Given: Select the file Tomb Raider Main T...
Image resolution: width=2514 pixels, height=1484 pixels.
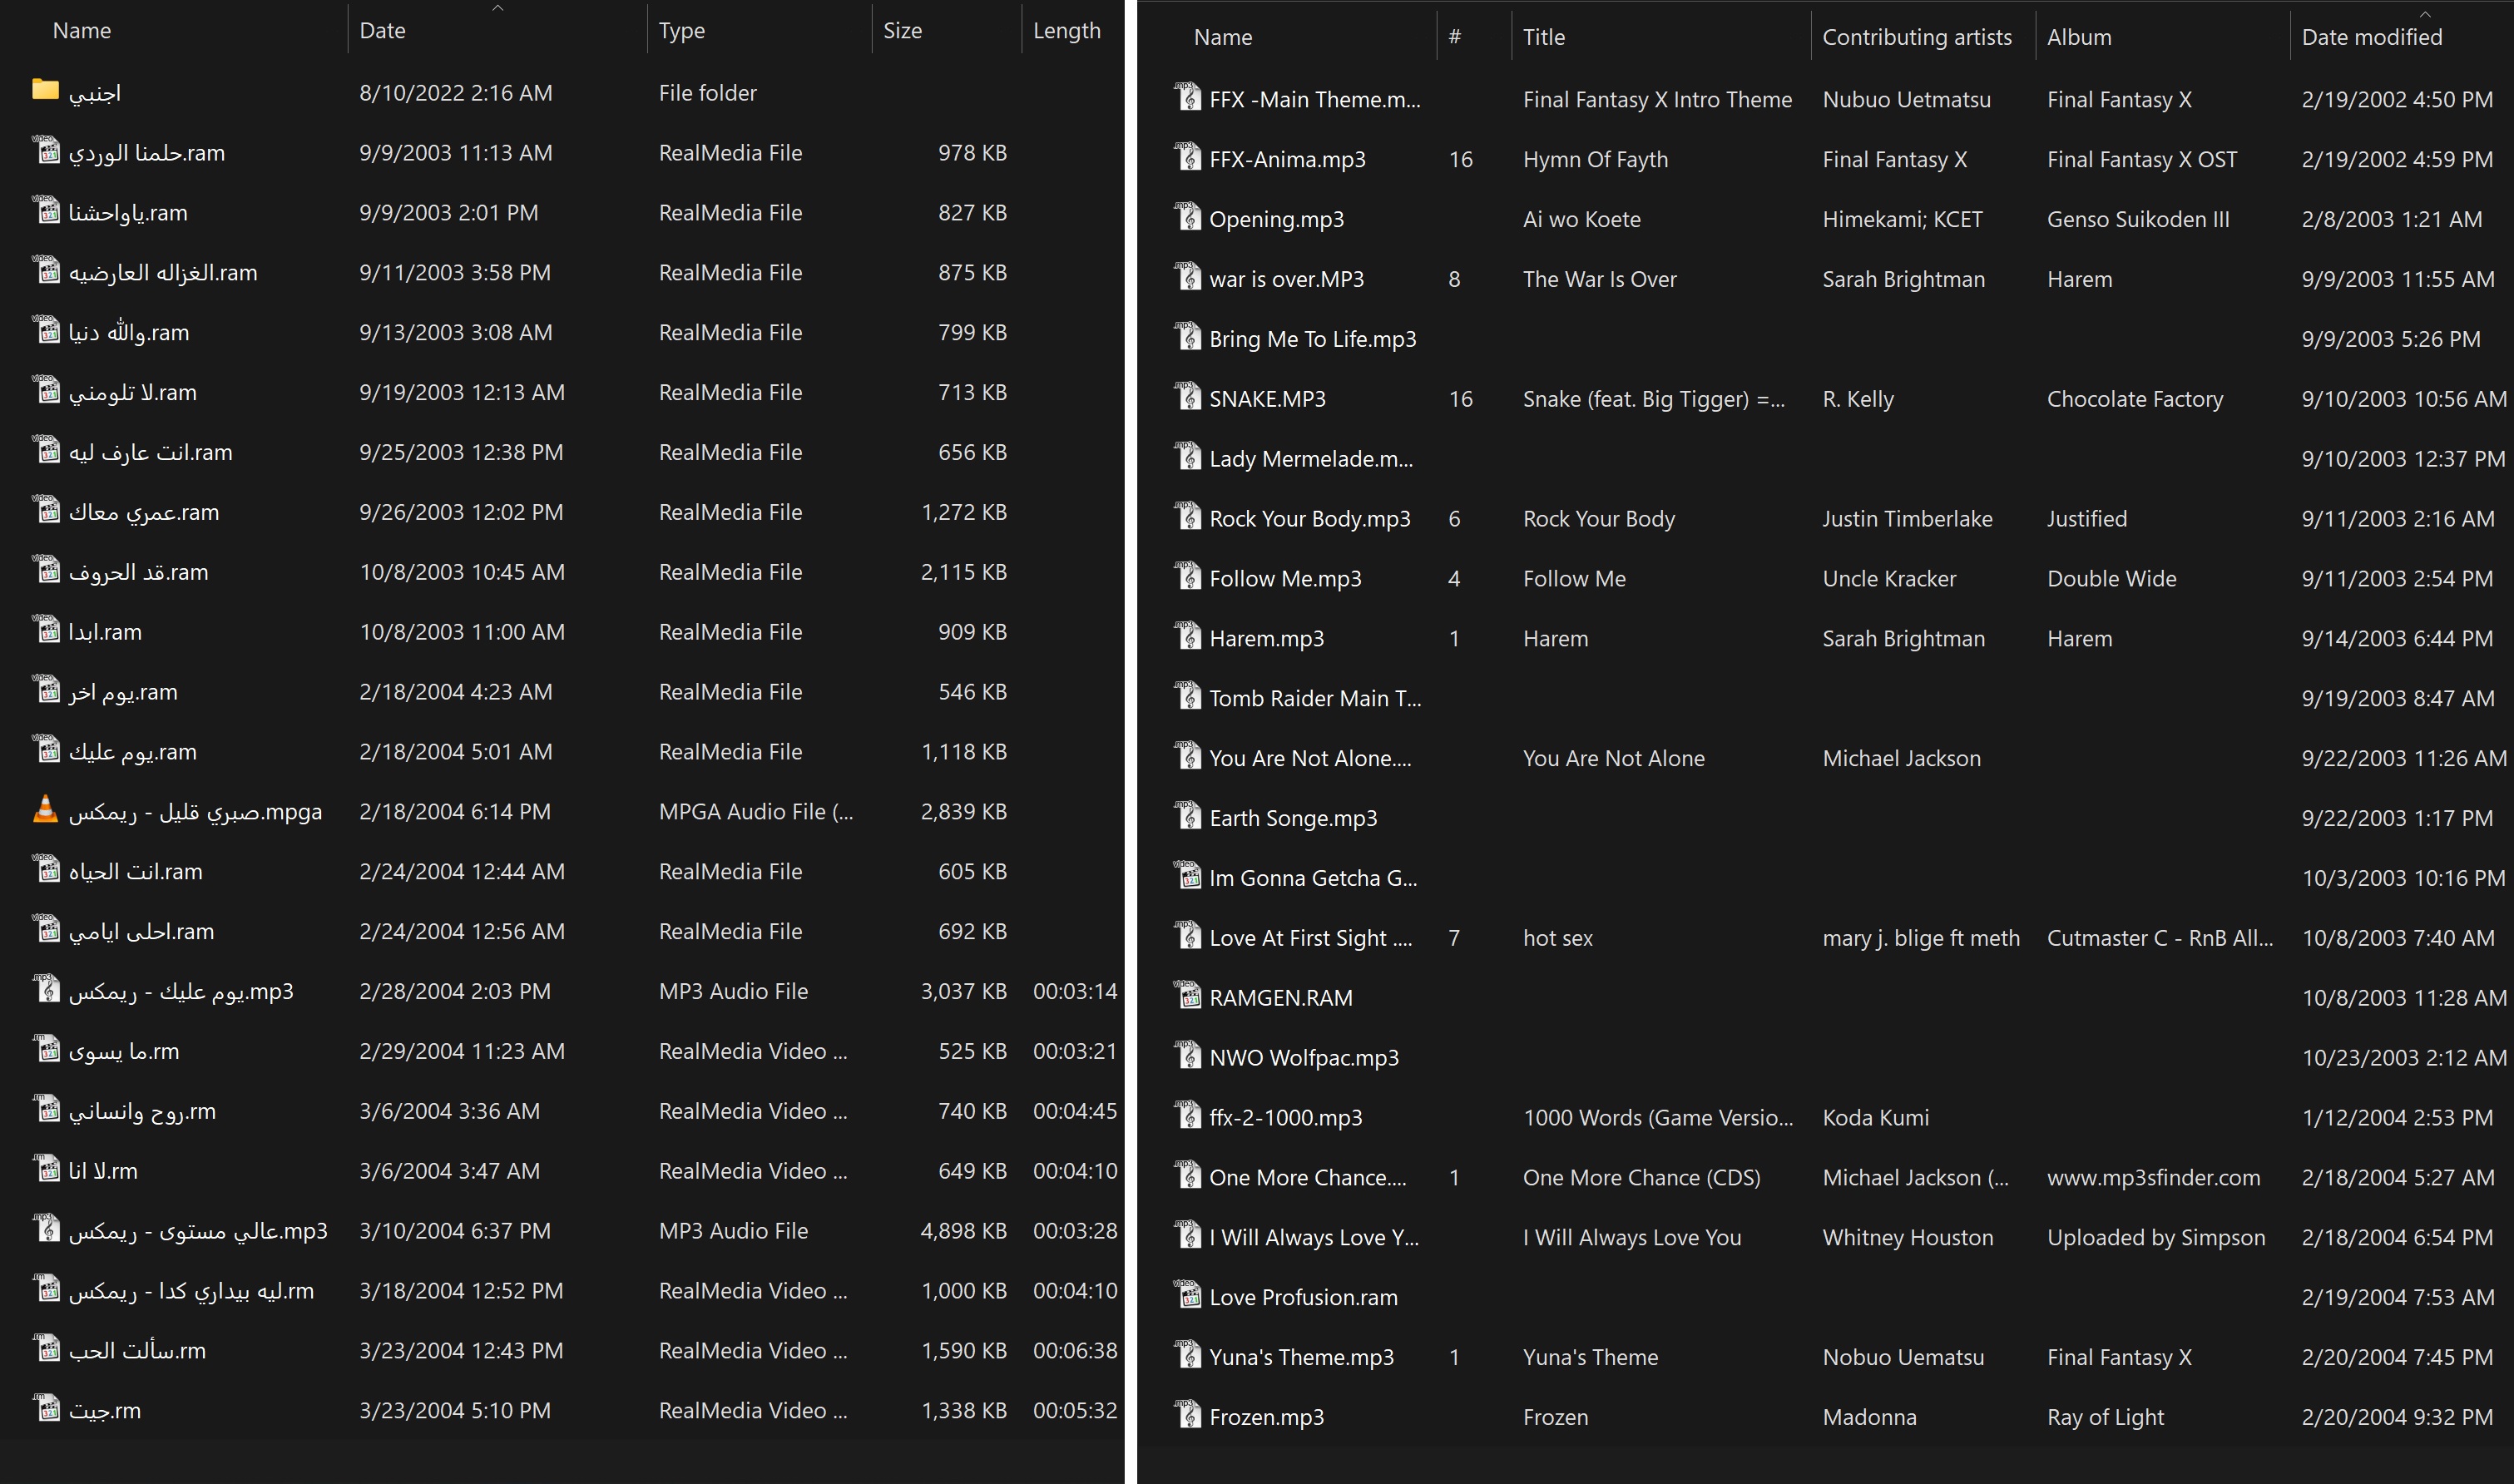Looking at the screenshot, I should point(1315,698).
